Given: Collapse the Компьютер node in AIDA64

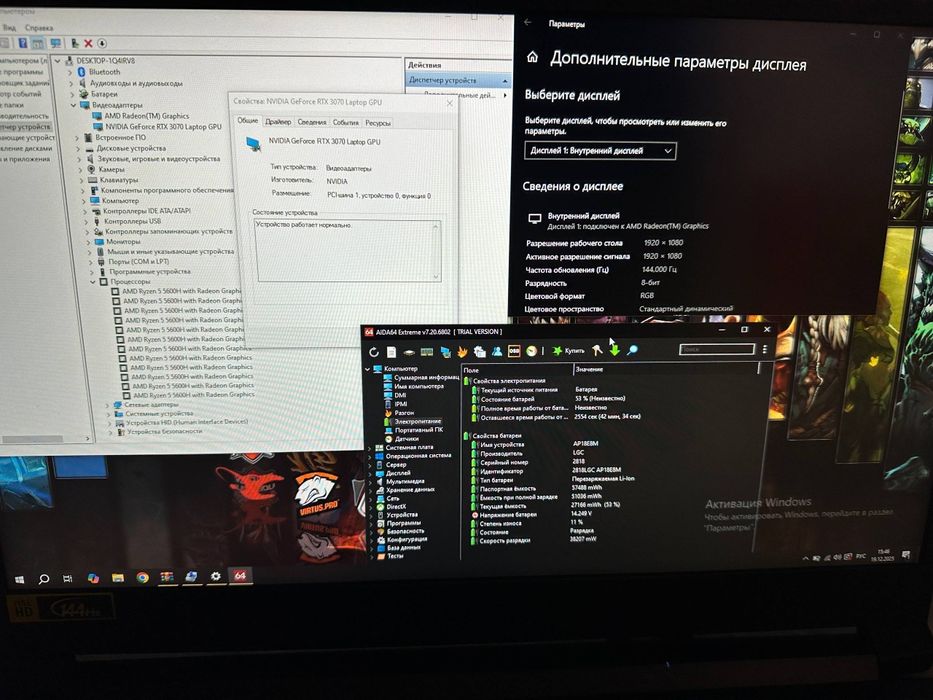Looking at the screenshot, I should pos(368,370).
